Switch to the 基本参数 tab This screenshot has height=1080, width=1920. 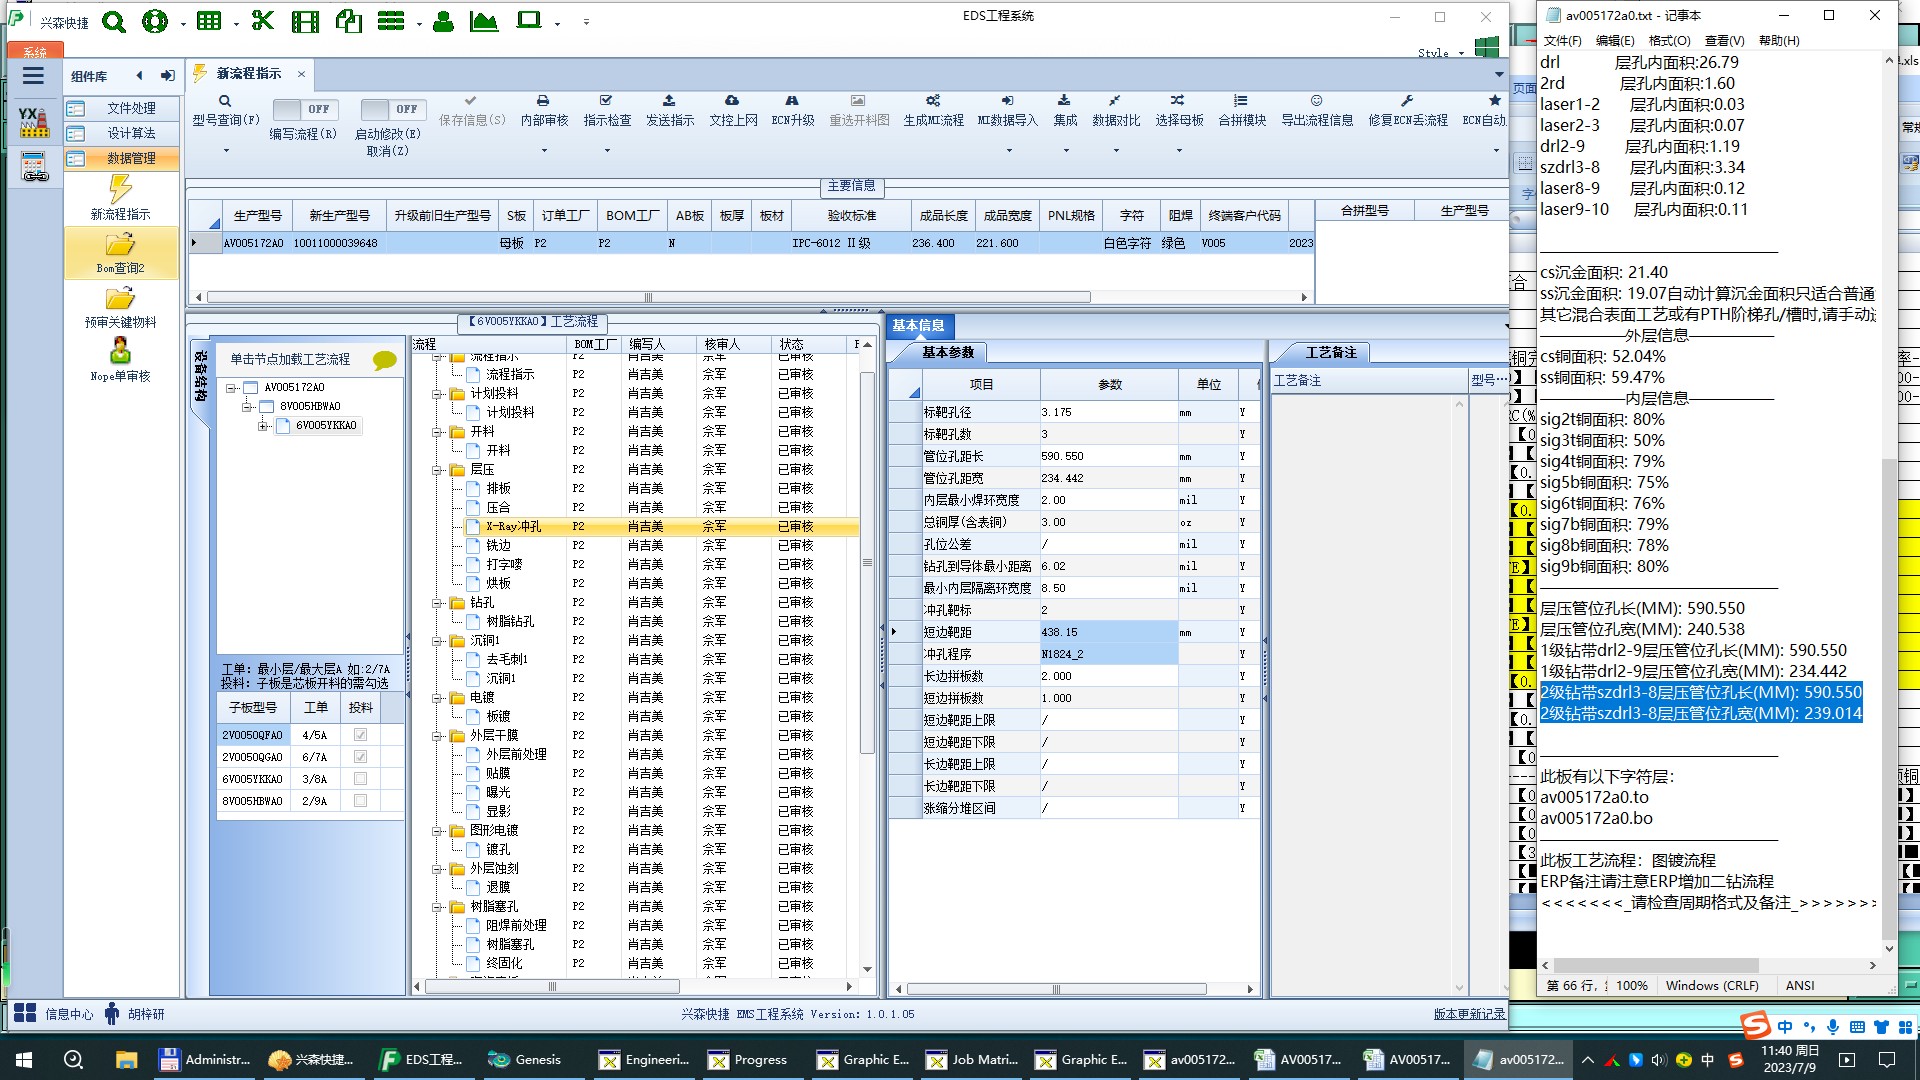click(x=947, y=352)
